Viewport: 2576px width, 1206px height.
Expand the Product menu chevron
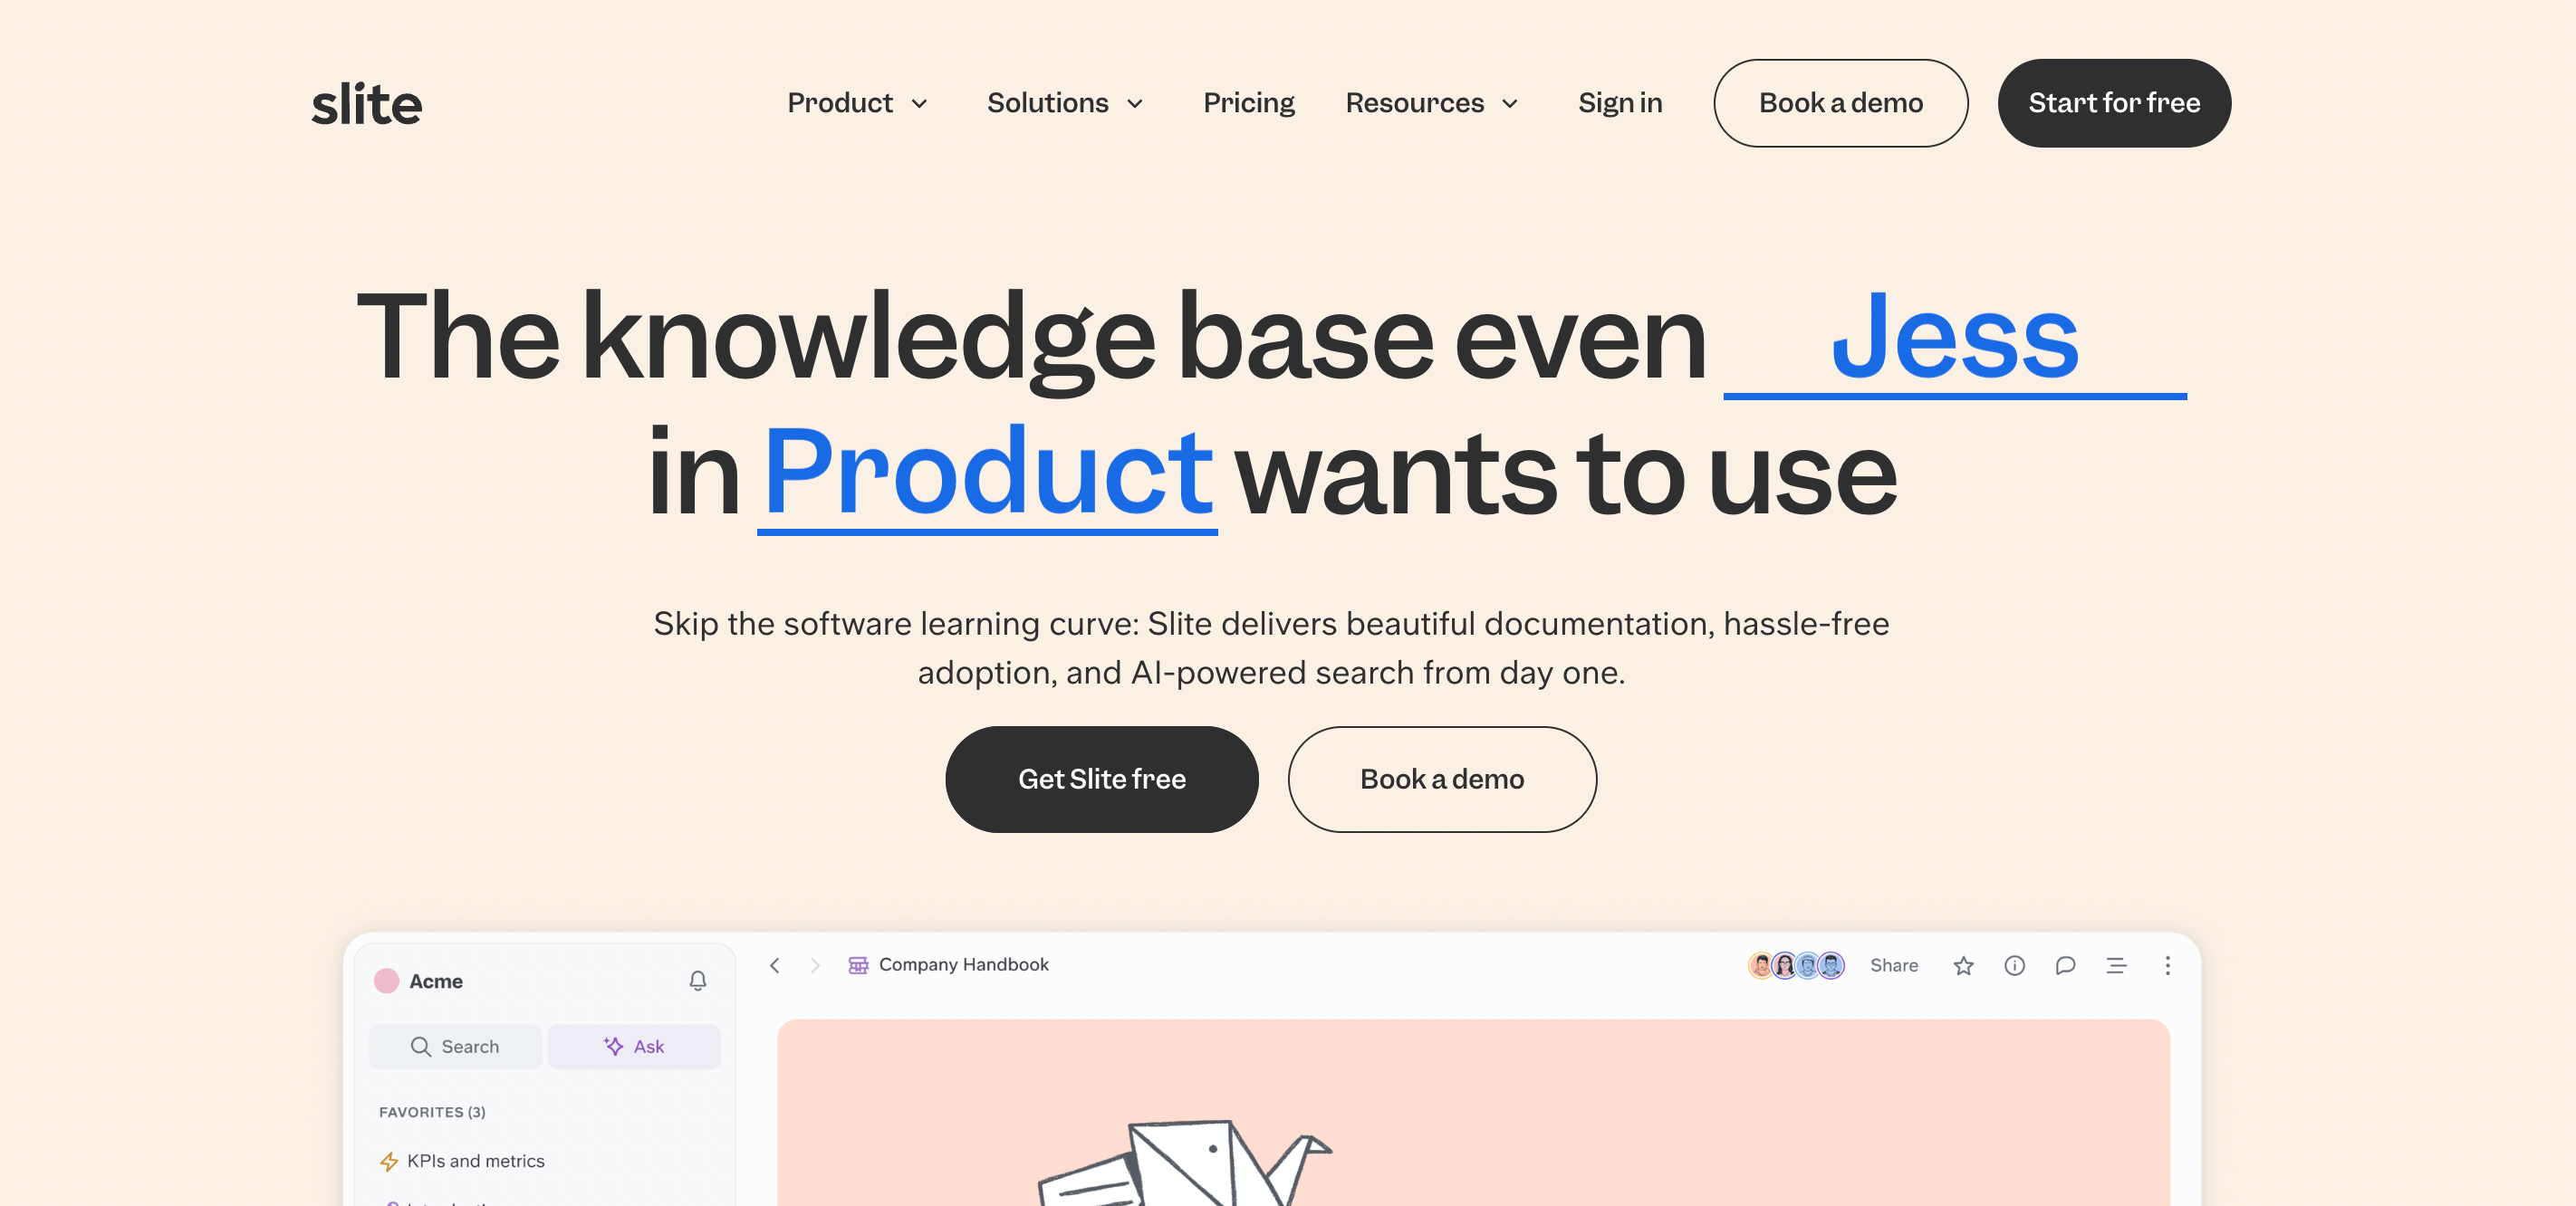point(919,104)
